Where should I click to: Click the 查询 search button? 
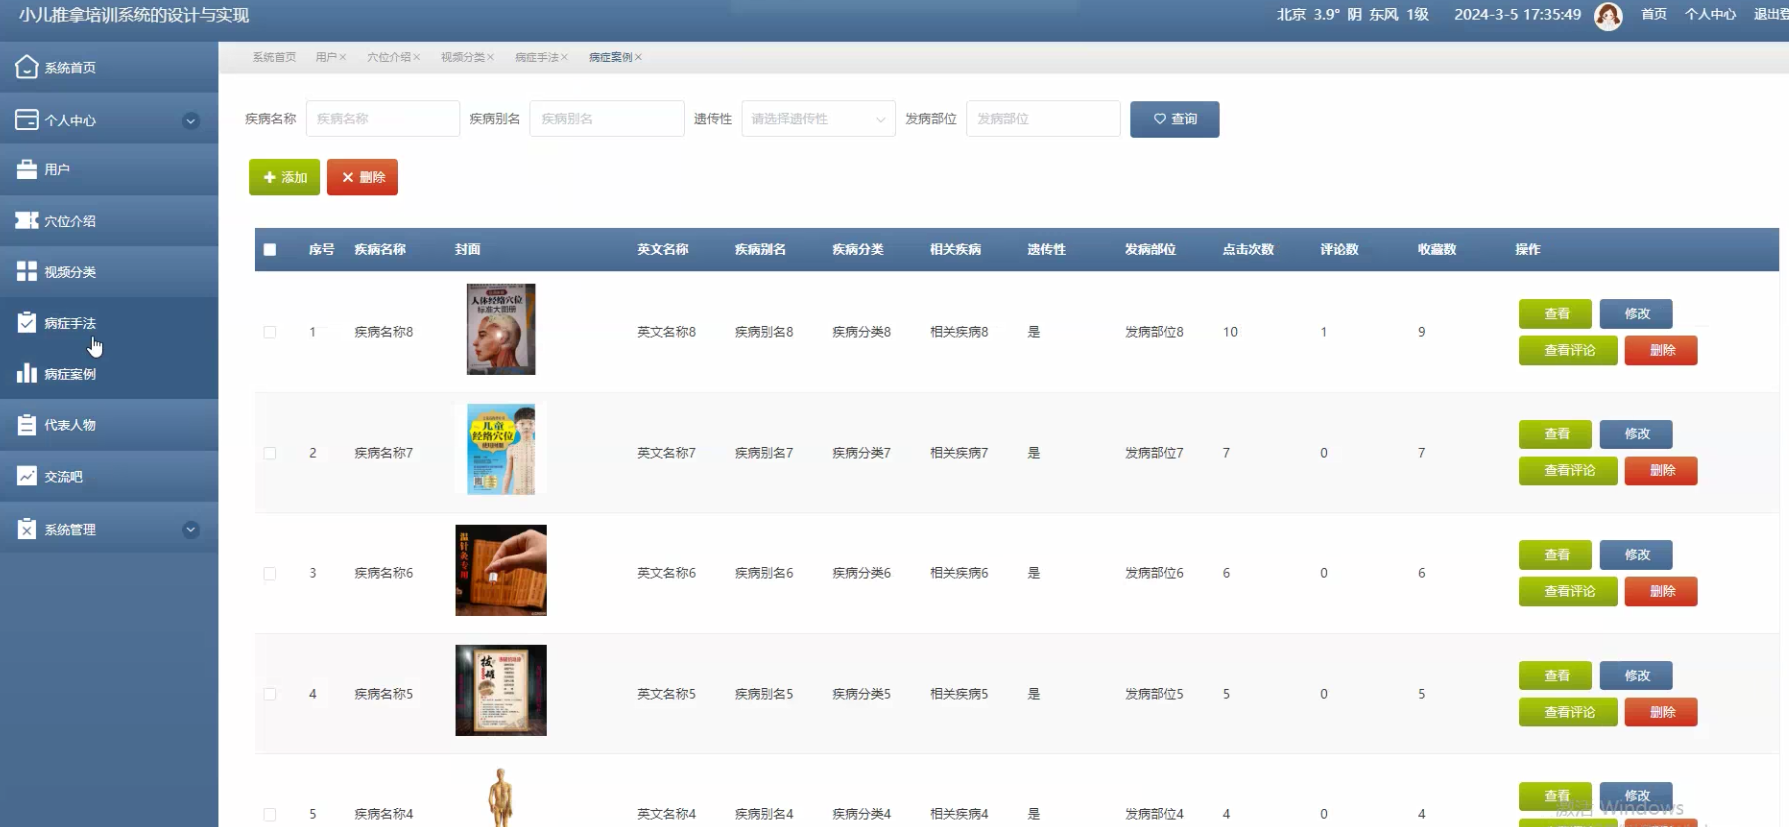(1174, 119)
